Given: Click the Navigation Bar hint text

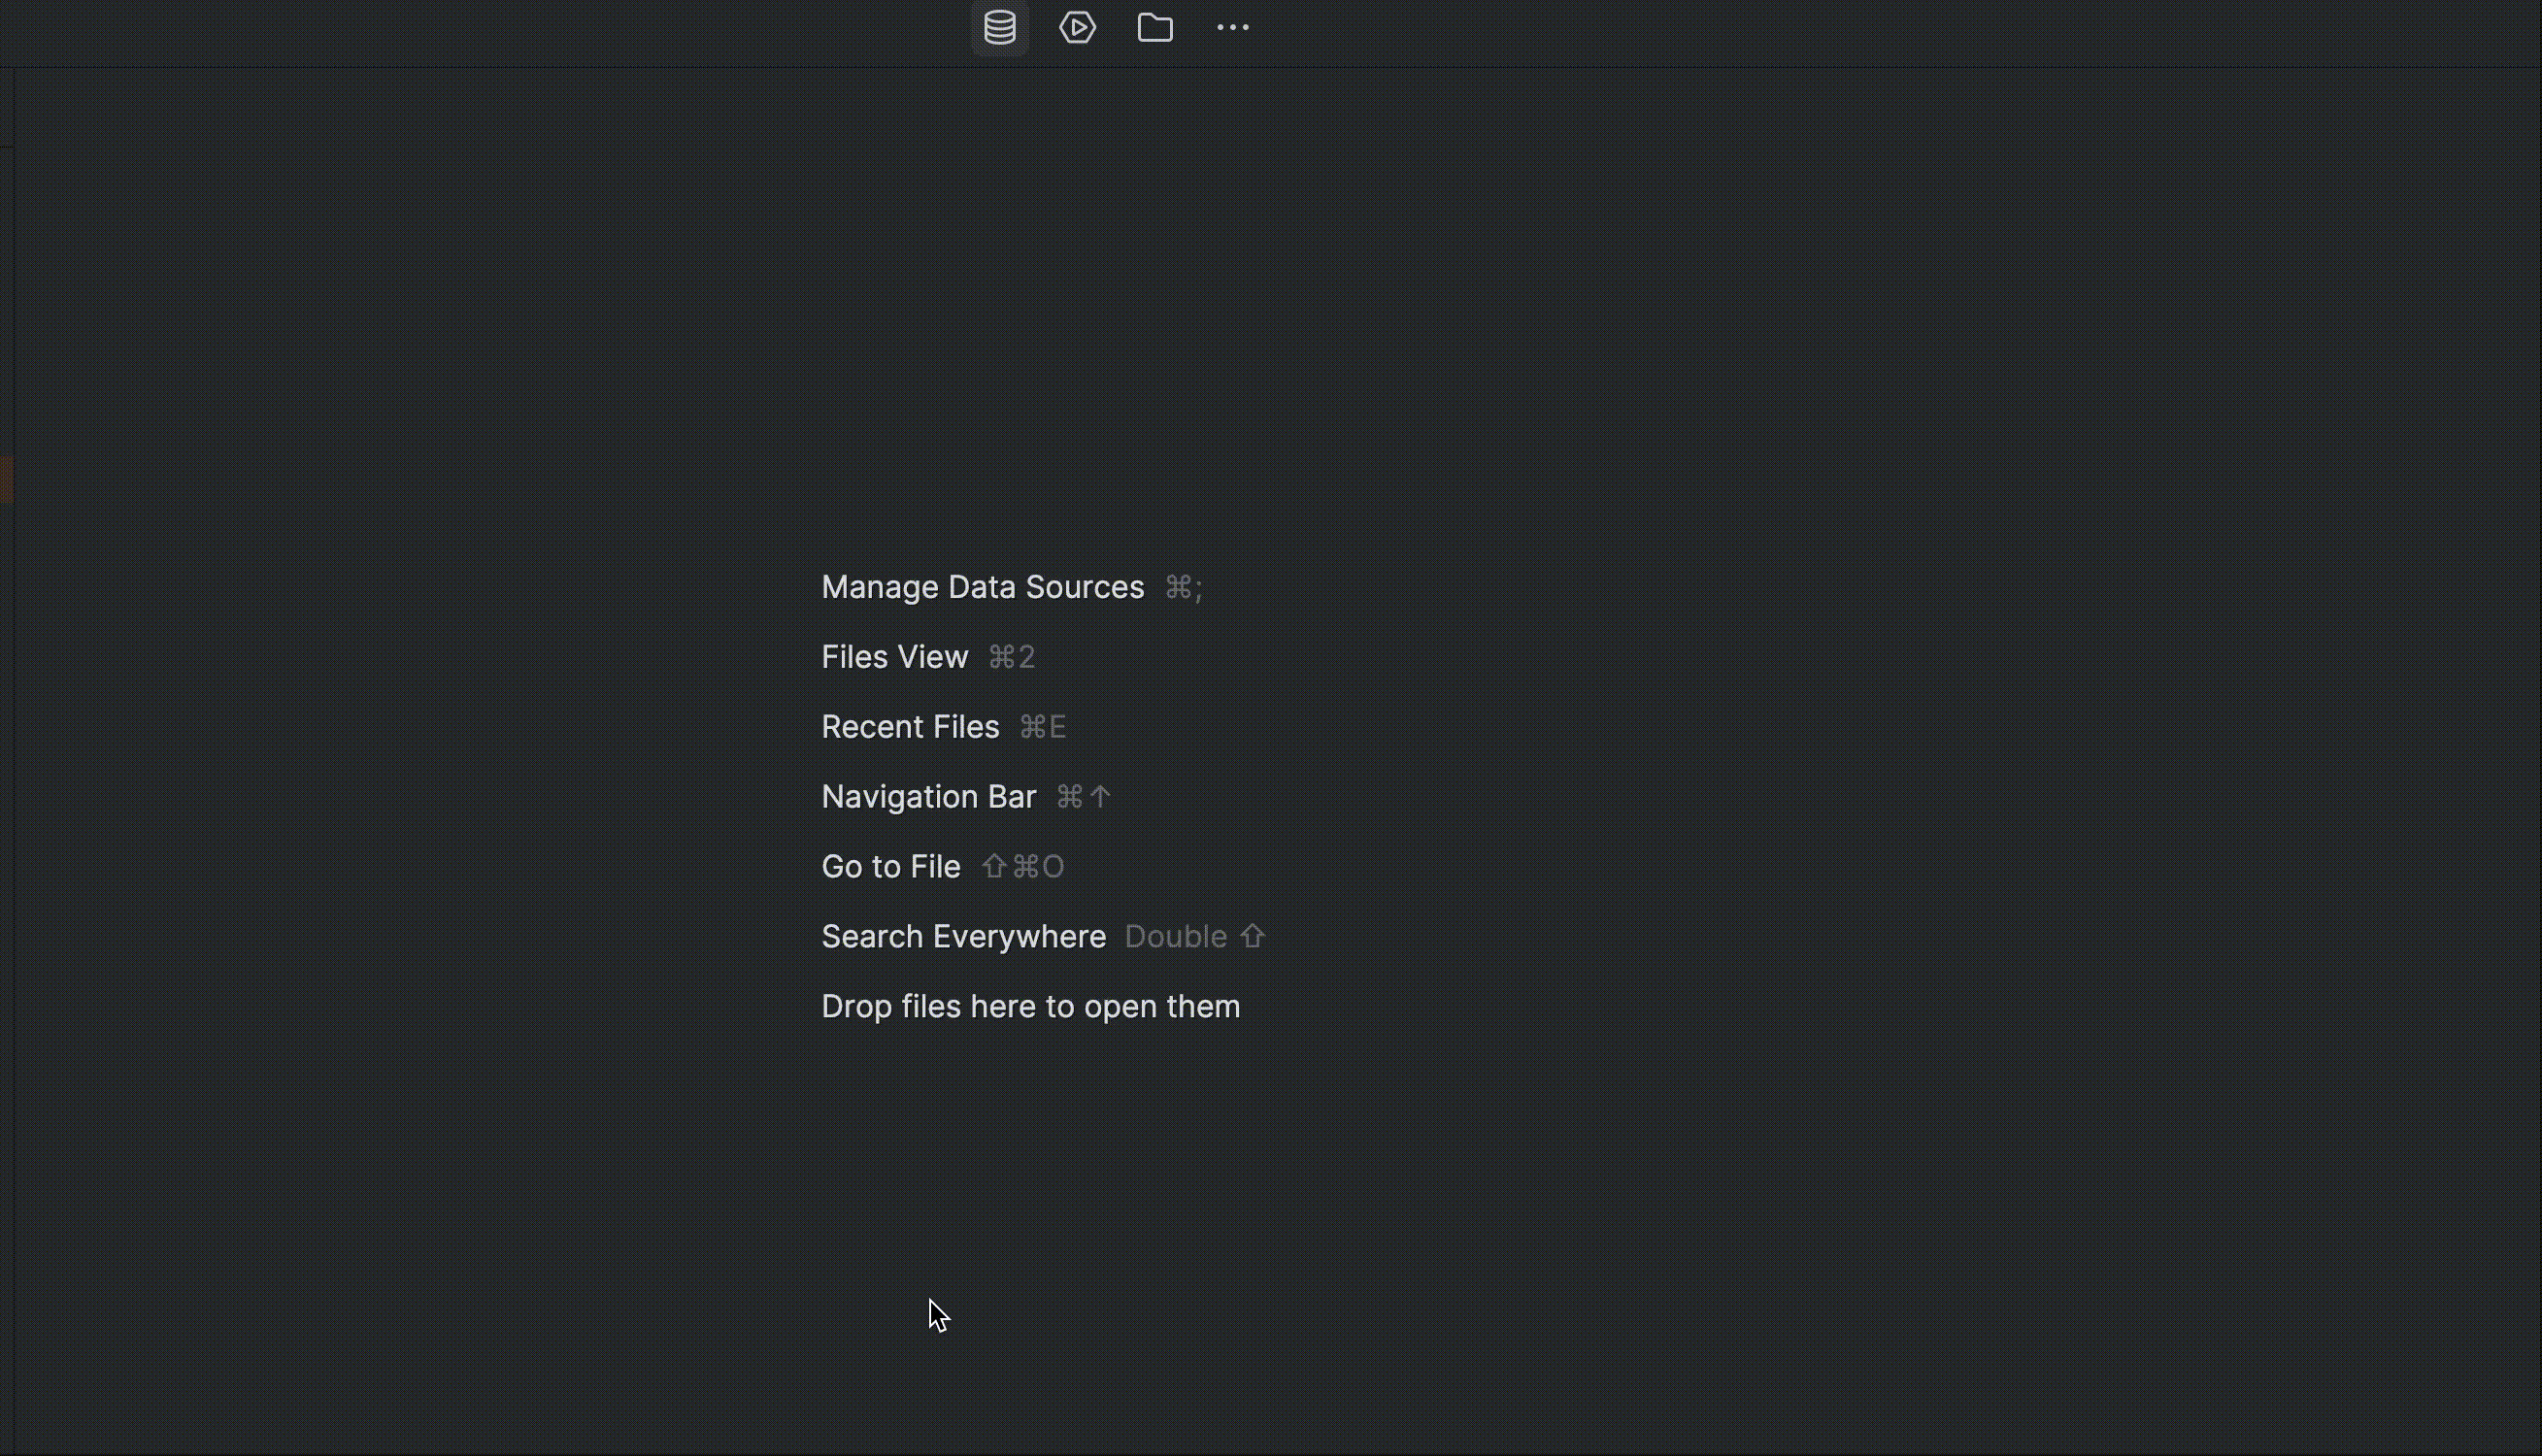Looking at the screenshot, I should coord(928,797).
